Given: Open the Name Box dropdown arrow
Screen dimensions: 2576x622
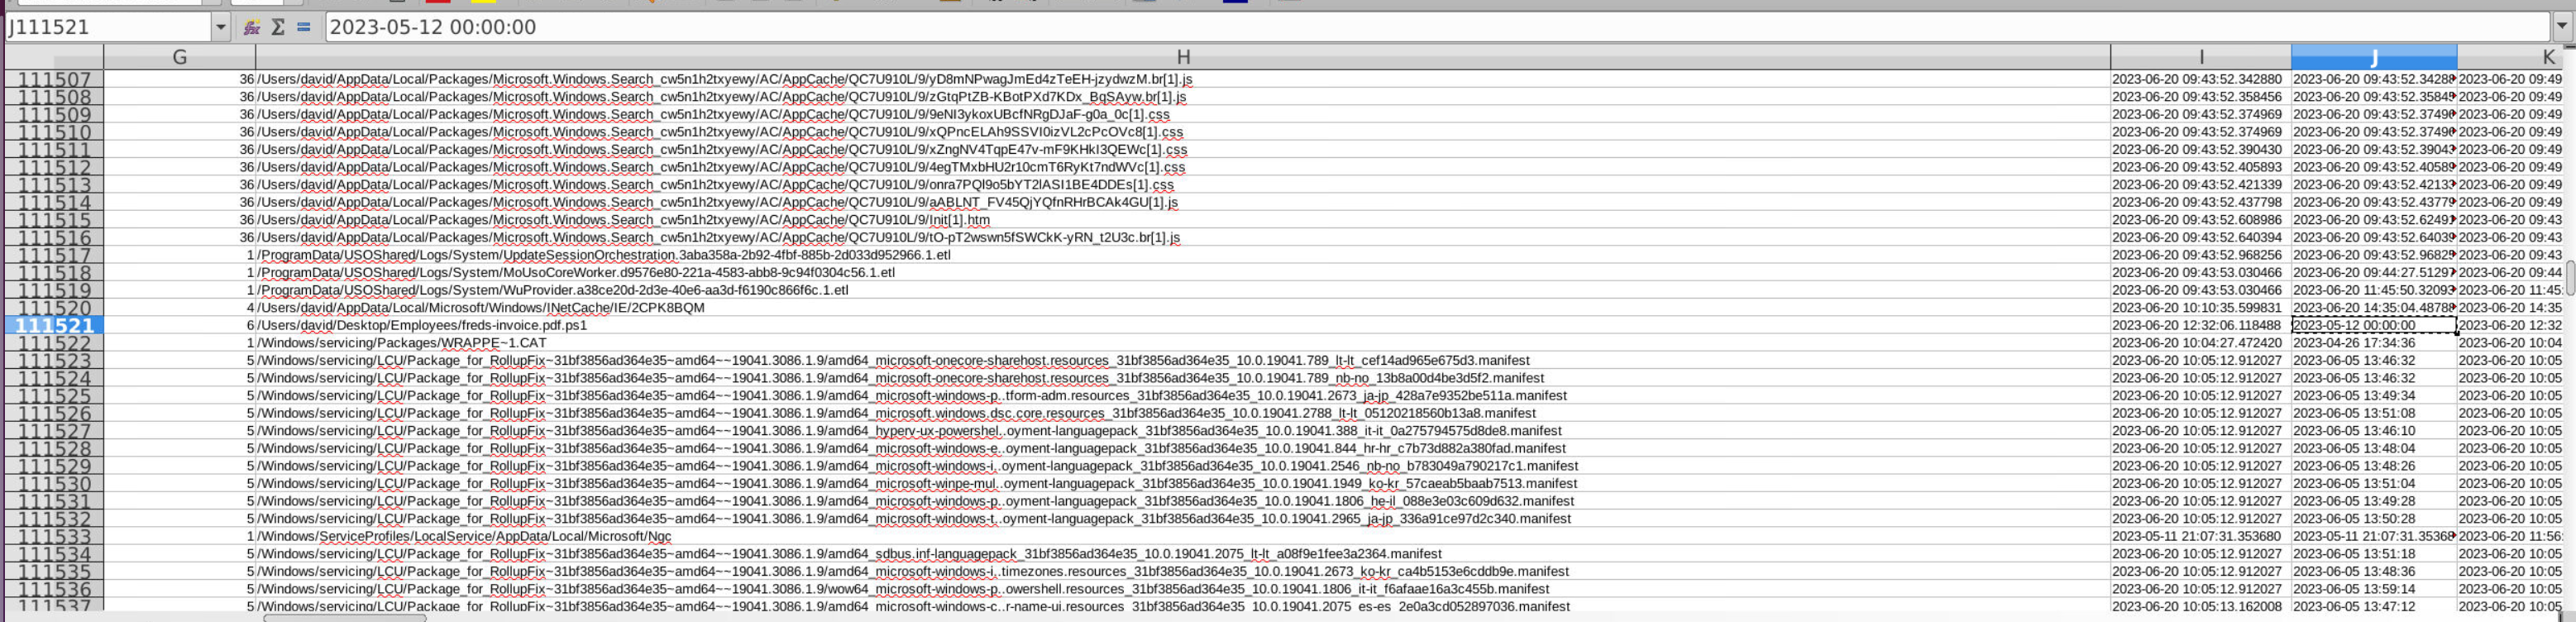Looking at the screenshot, I should click(x=221, y=27).
